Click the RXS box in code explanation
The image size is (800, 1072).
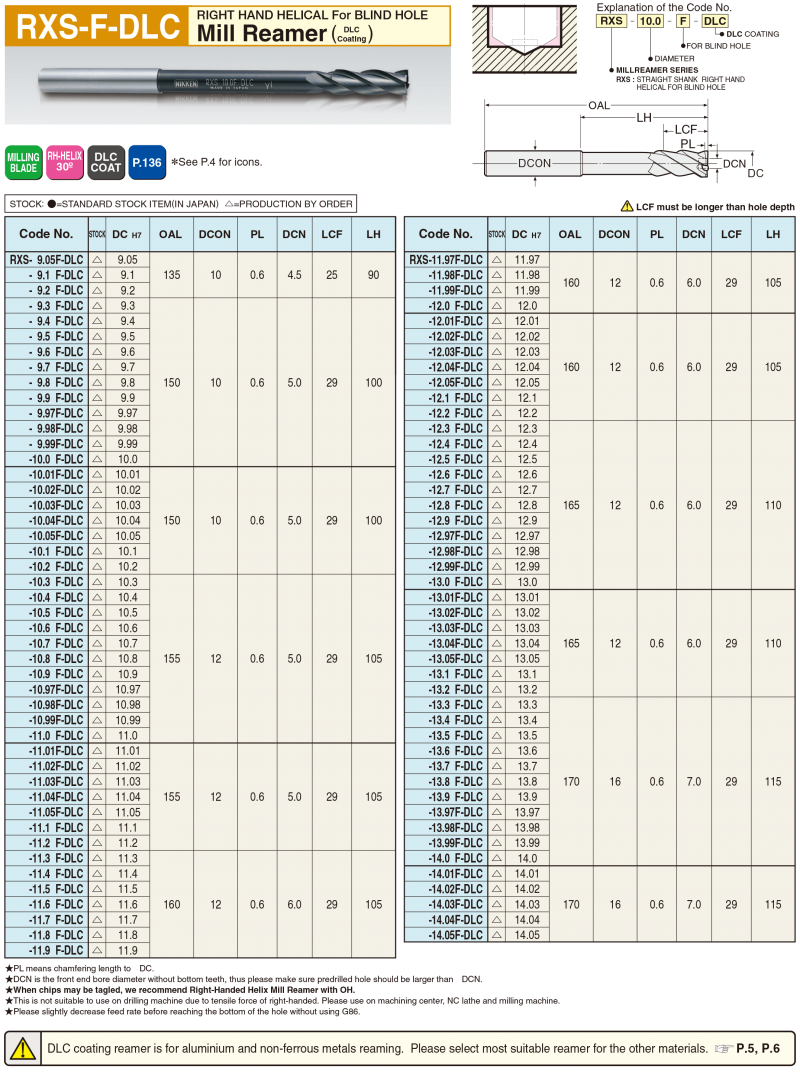coord(611,21)
